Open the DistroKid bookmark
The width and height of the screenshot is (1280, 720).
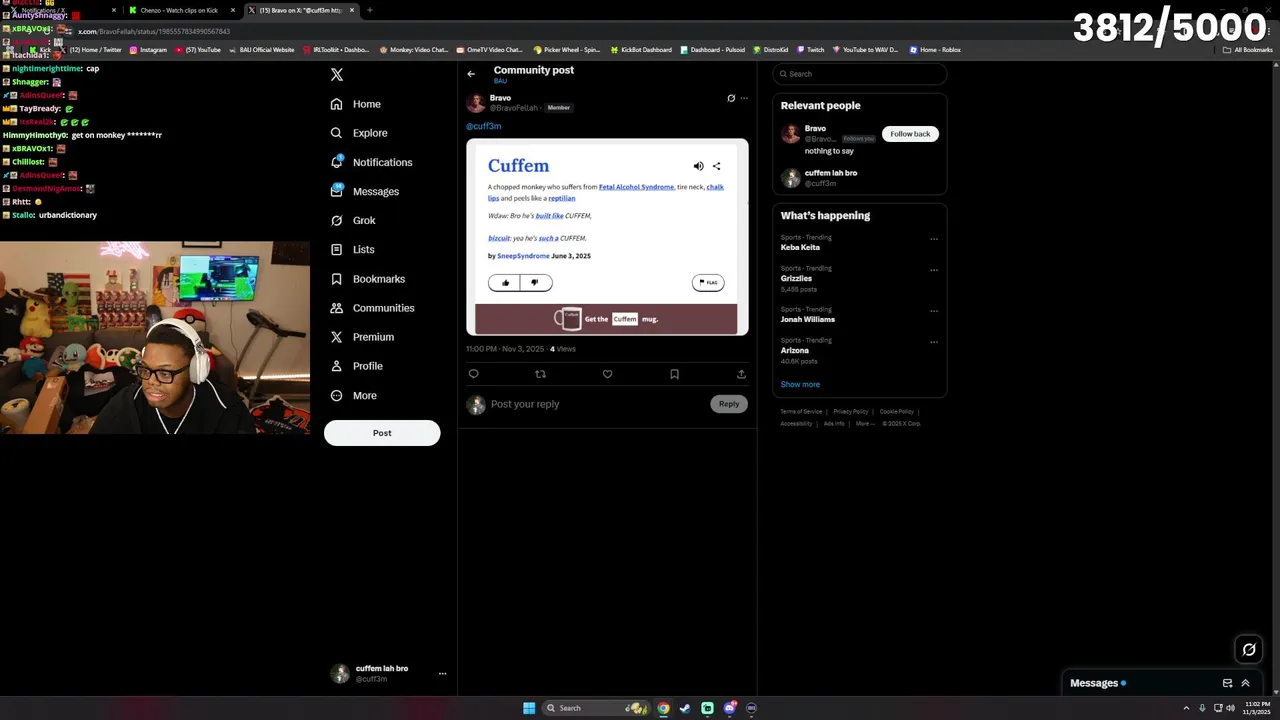tap(770, 49)
